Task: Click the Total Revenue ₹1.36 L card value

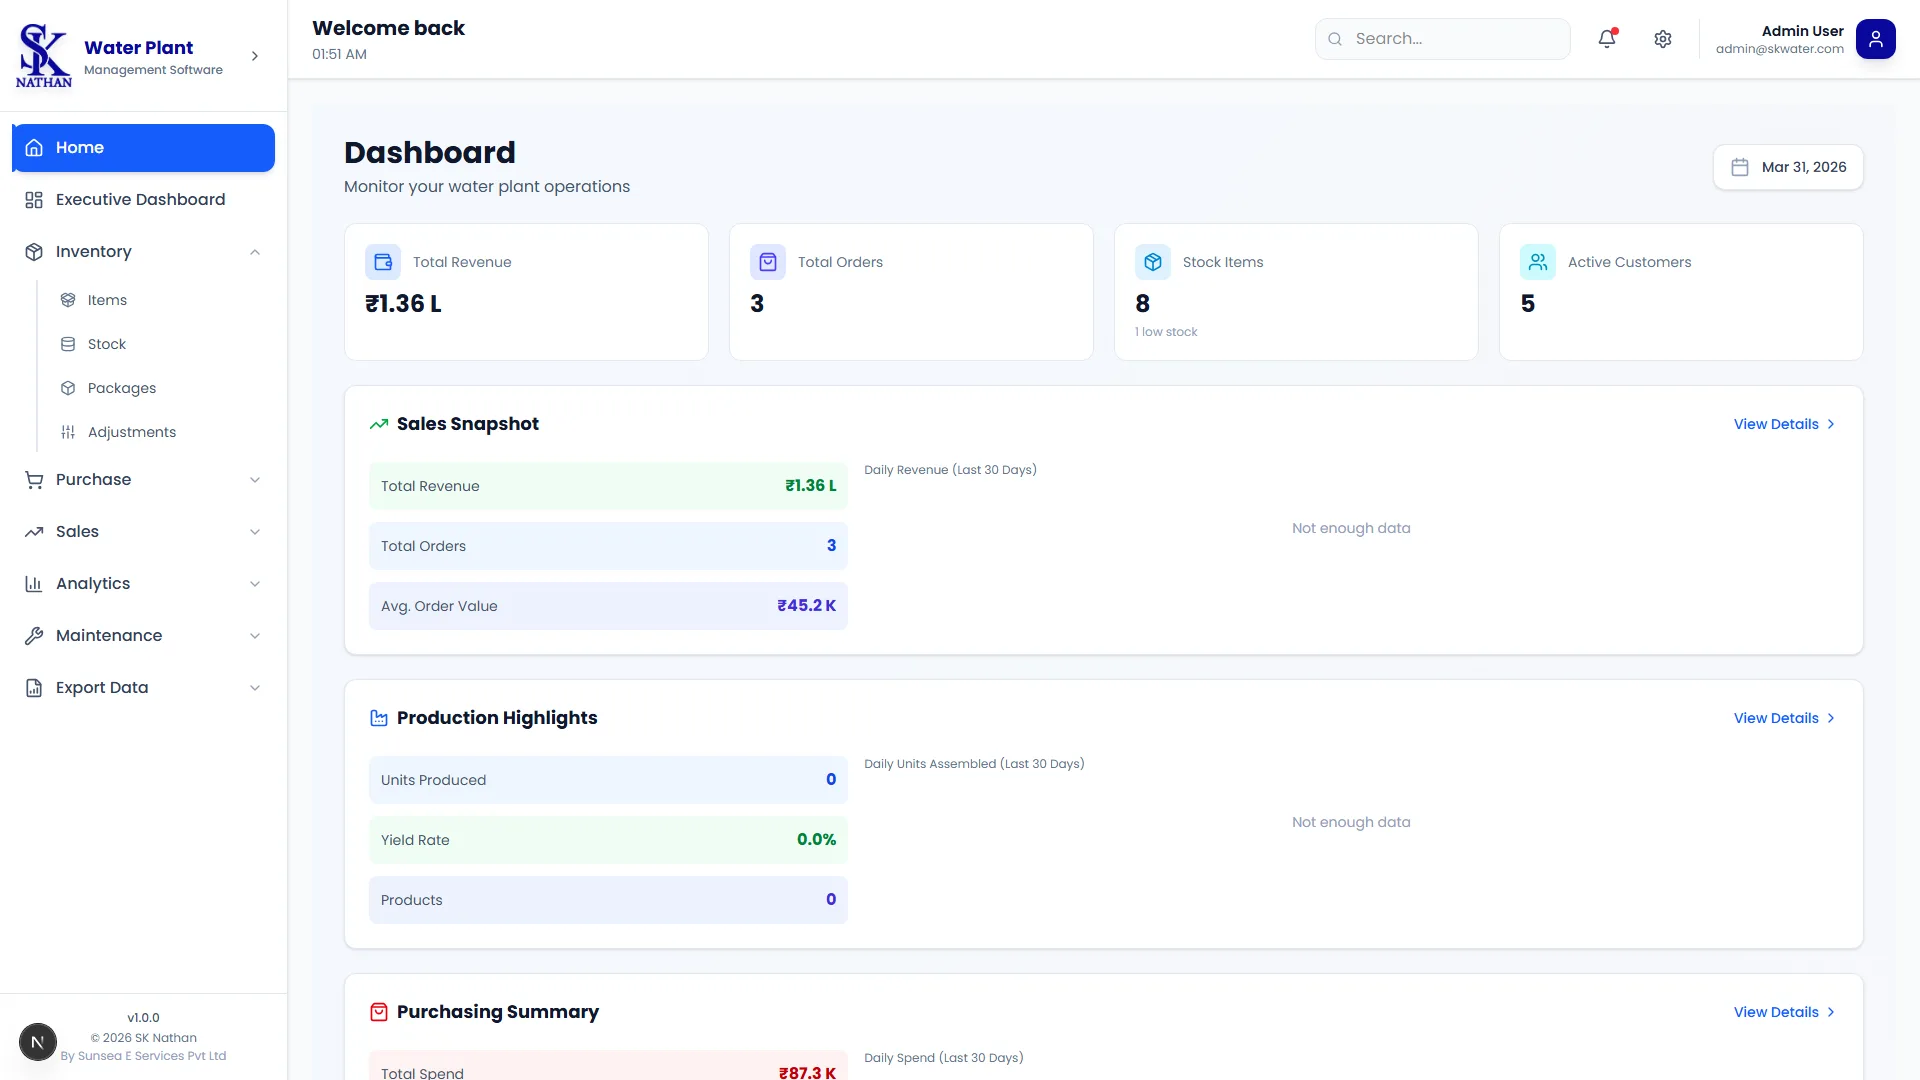Action: pos(403,304)
